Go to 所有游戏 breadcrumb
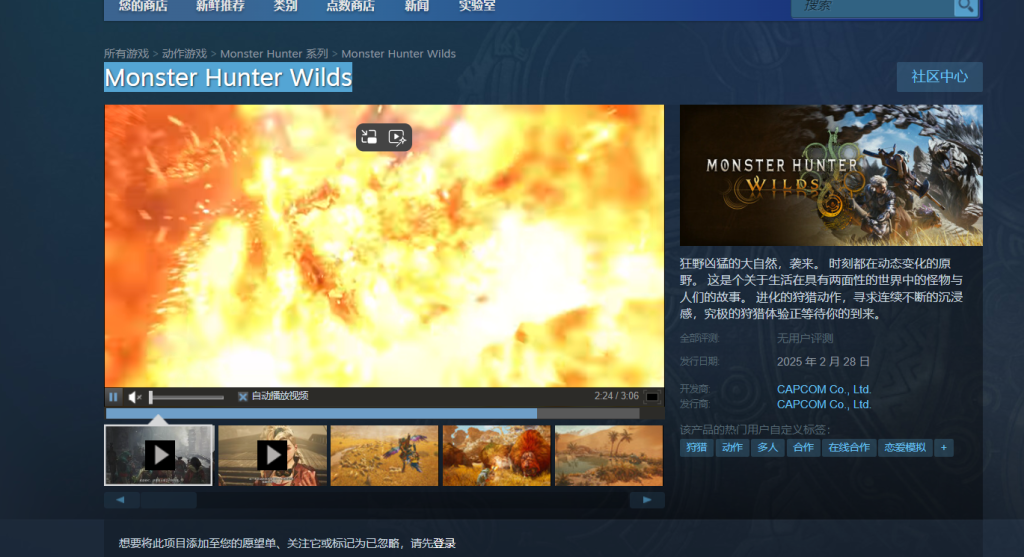Viewport: 1024px width, 557px height. click(127, 54)
